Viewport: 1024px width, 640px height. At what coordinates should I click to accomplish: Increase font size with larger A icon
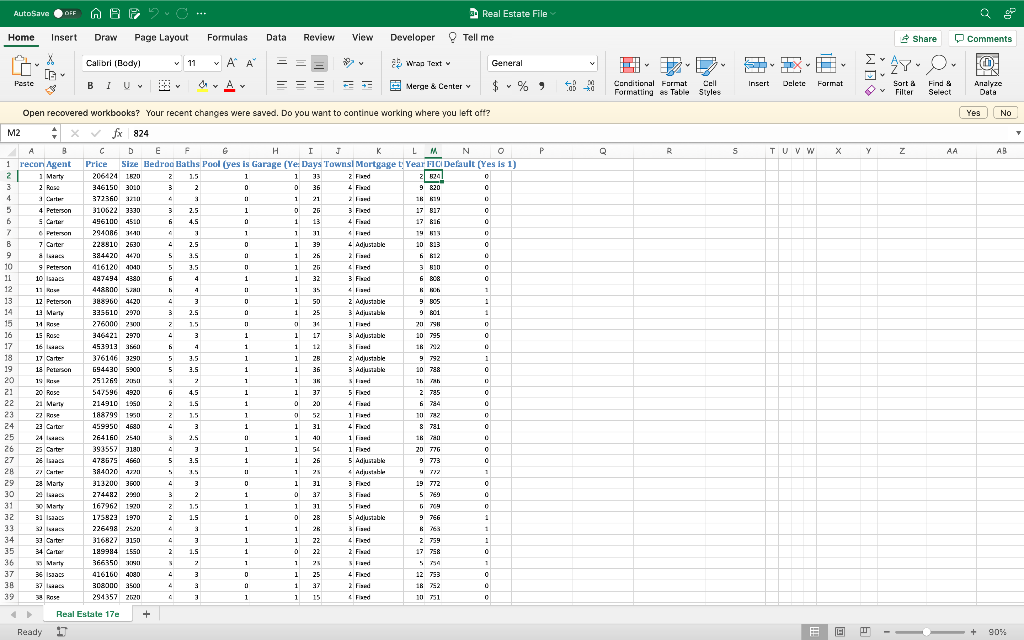pyautogui.click(x=232, y=63)
